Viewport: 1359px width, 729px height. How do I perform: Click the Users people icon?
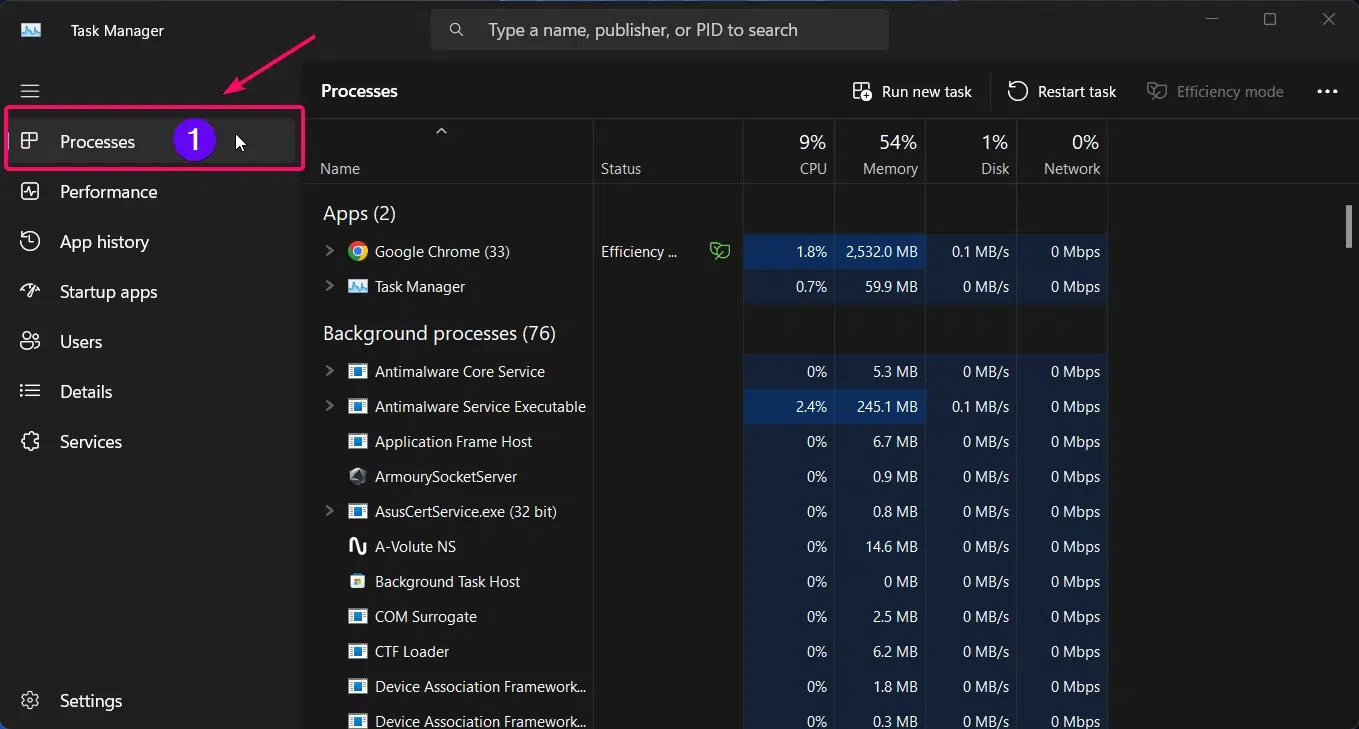(30, 341)
